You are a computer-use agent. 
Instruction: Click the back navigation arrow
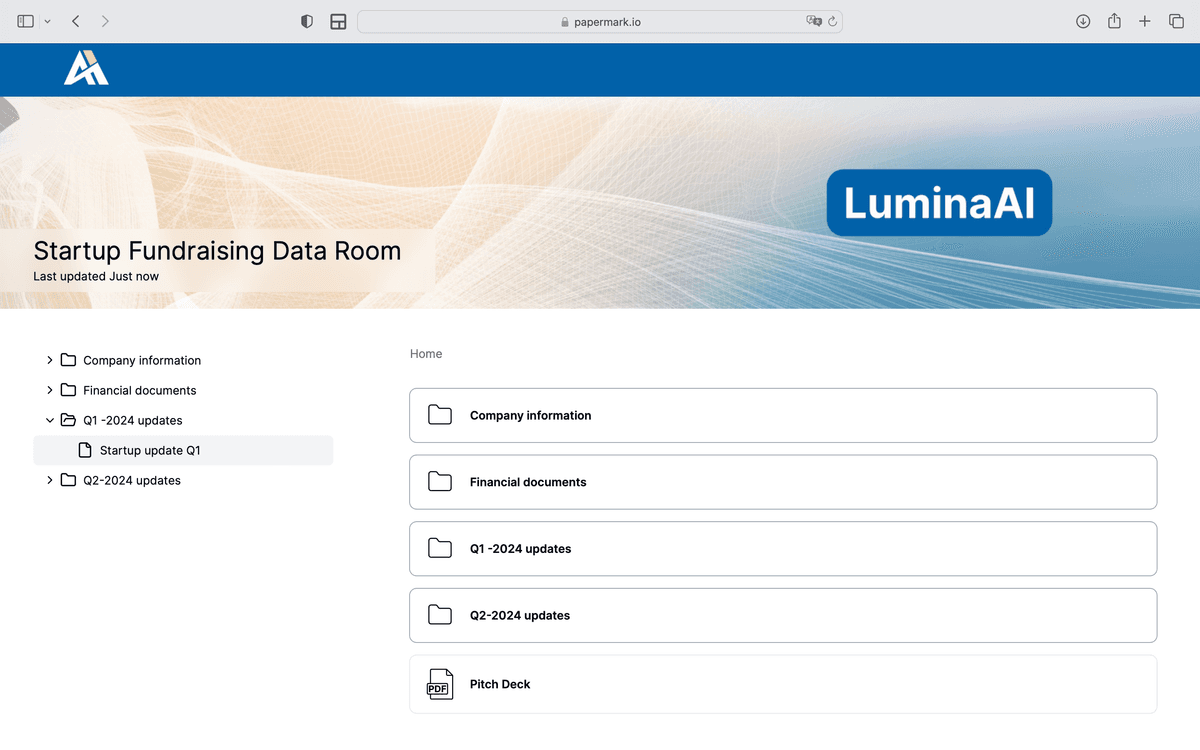75,20
